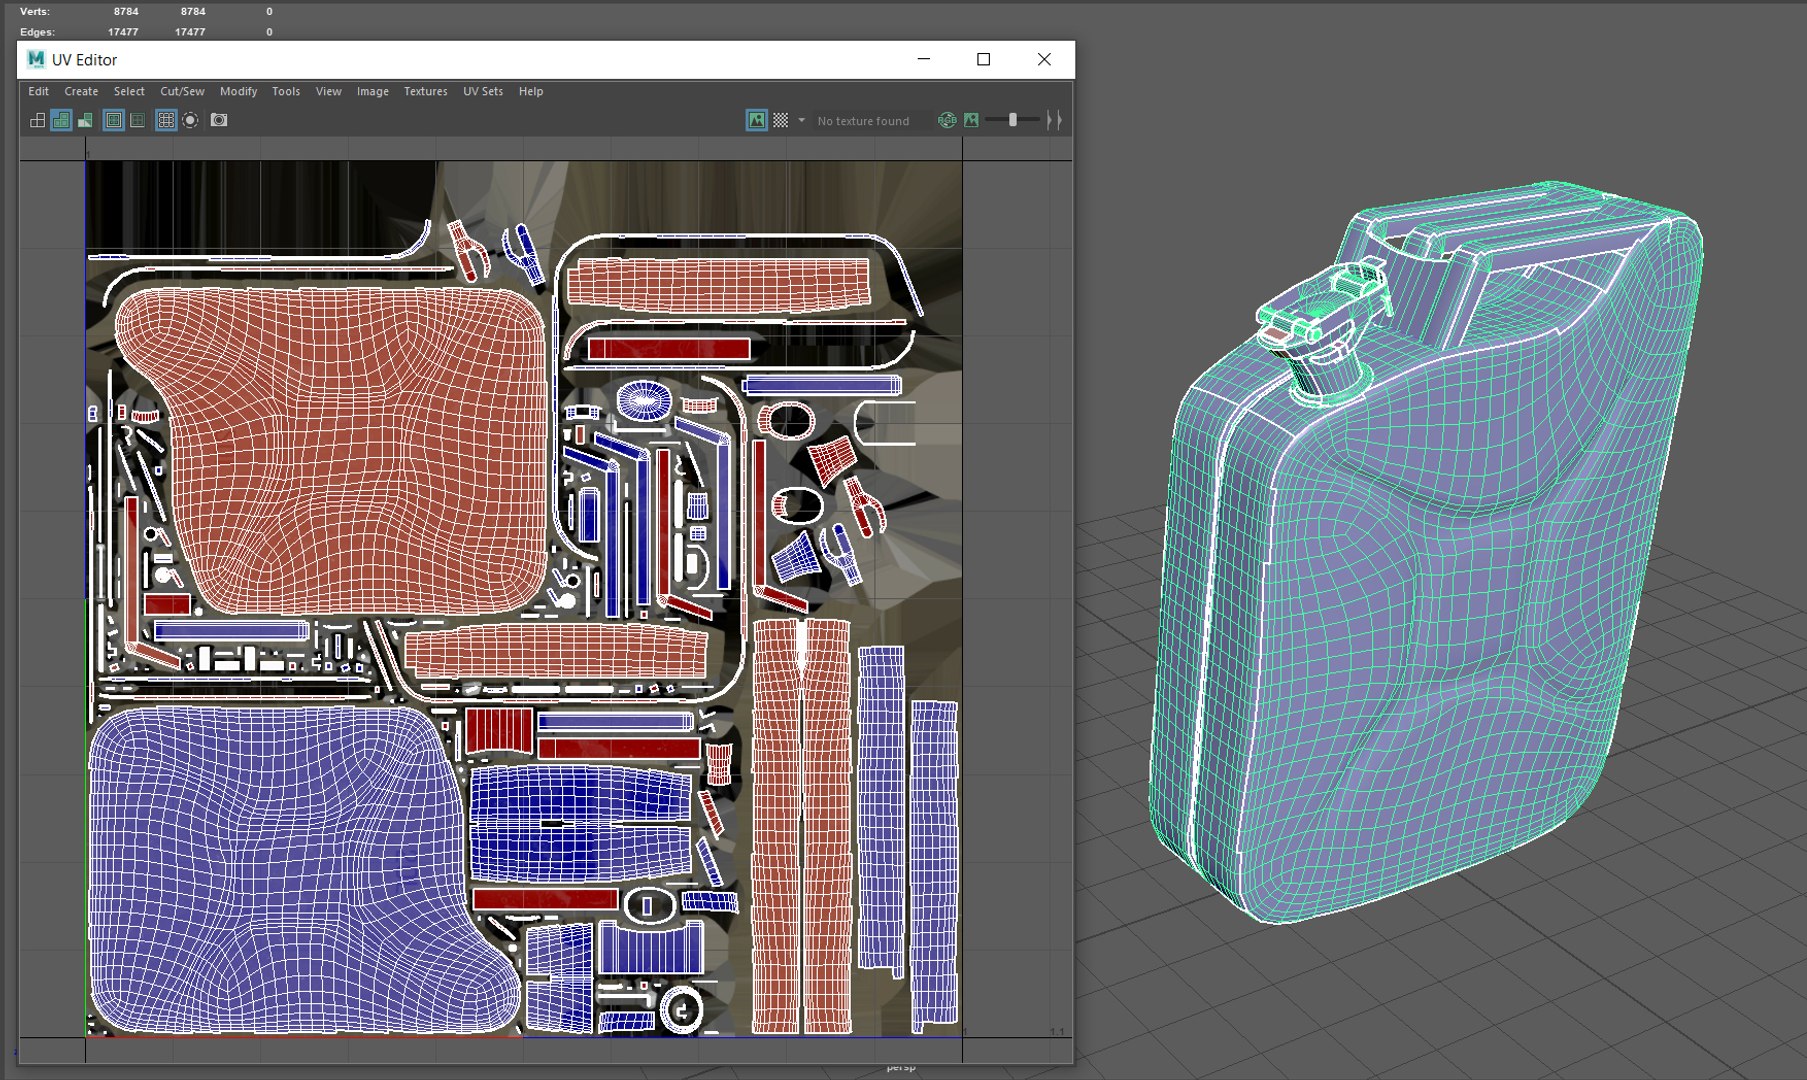Minimize the UV Editor window
The height and width of the screenshot is (1080, 1807).
[x=923, y=59]
